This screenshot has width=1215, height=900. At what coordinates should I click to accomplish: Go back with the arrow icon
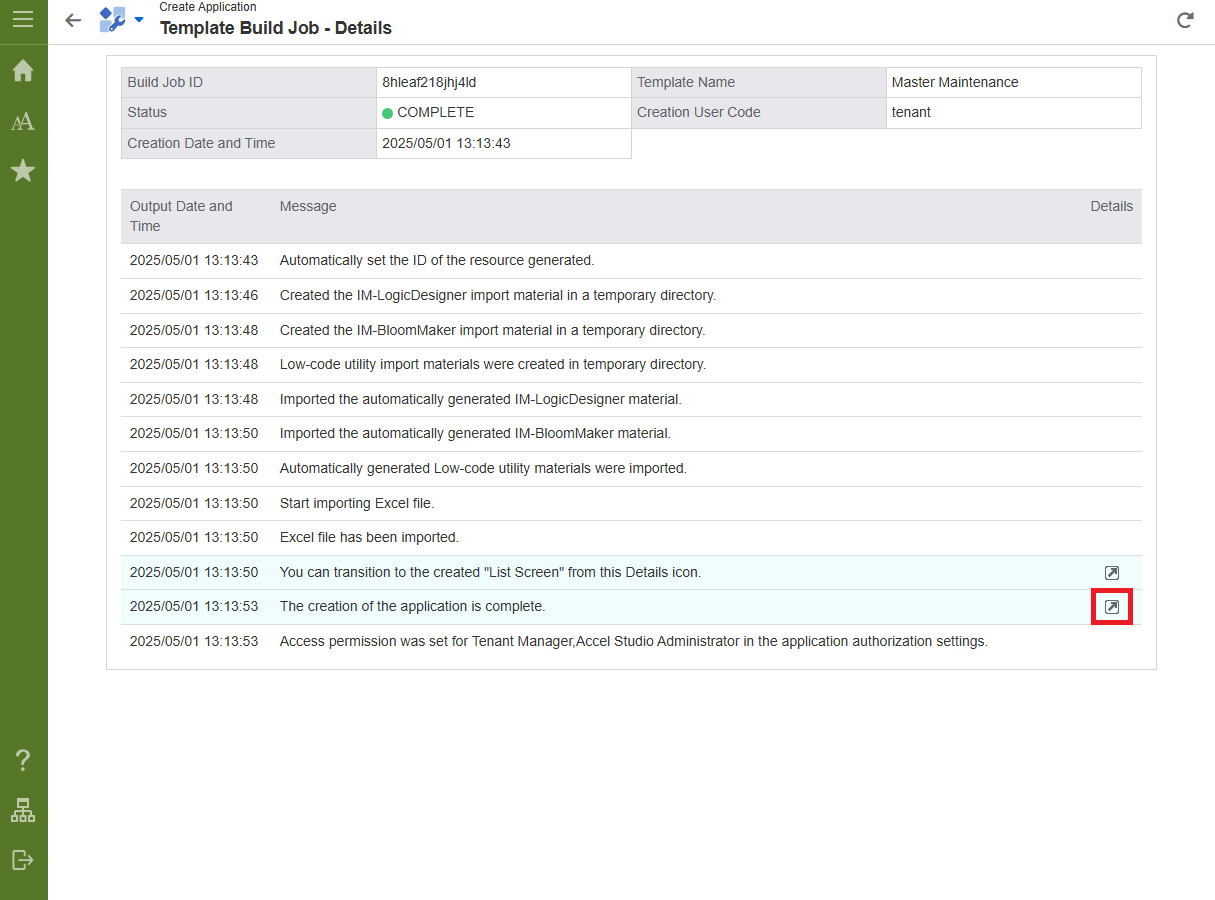coord(73,20)
